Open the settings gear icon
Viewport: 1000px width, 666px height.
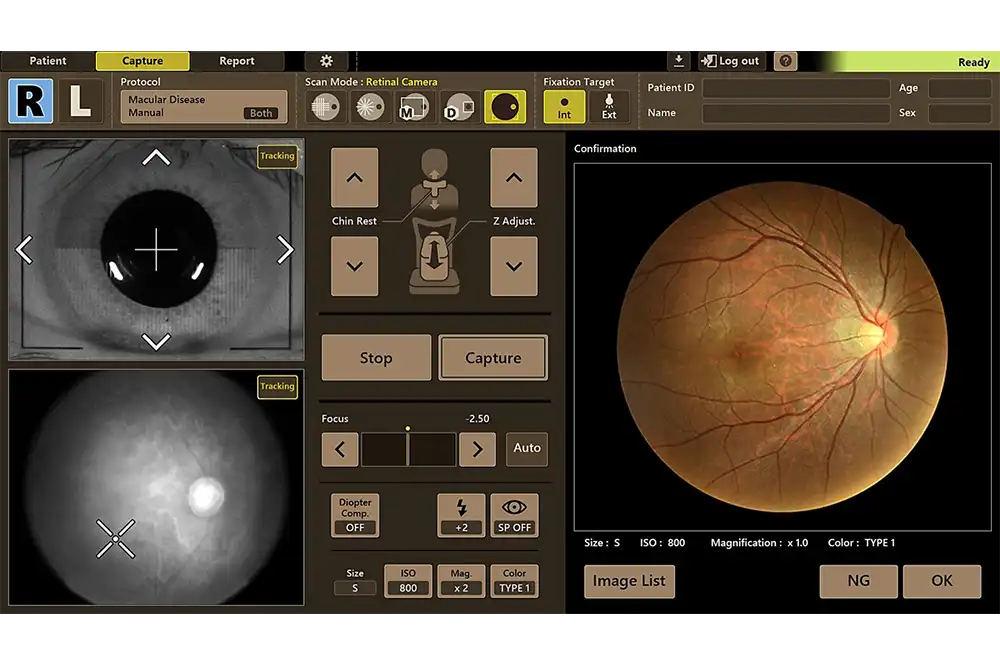326,61
